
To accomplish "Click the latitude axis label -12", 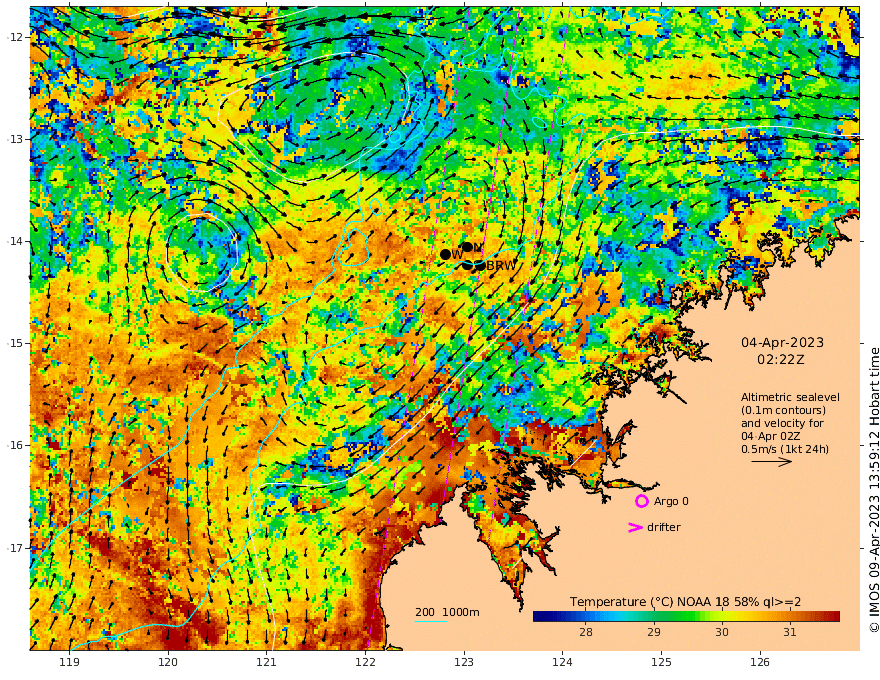I will [x=15, y=37].
